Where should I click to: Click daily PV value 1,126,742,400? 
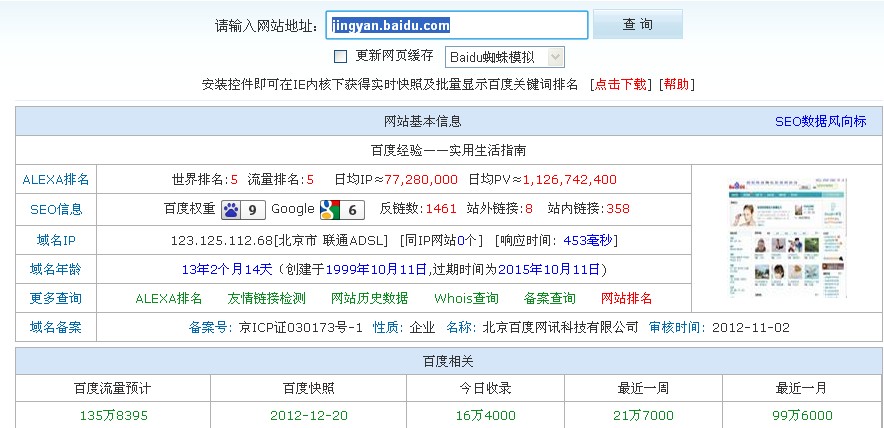[570, 180]
